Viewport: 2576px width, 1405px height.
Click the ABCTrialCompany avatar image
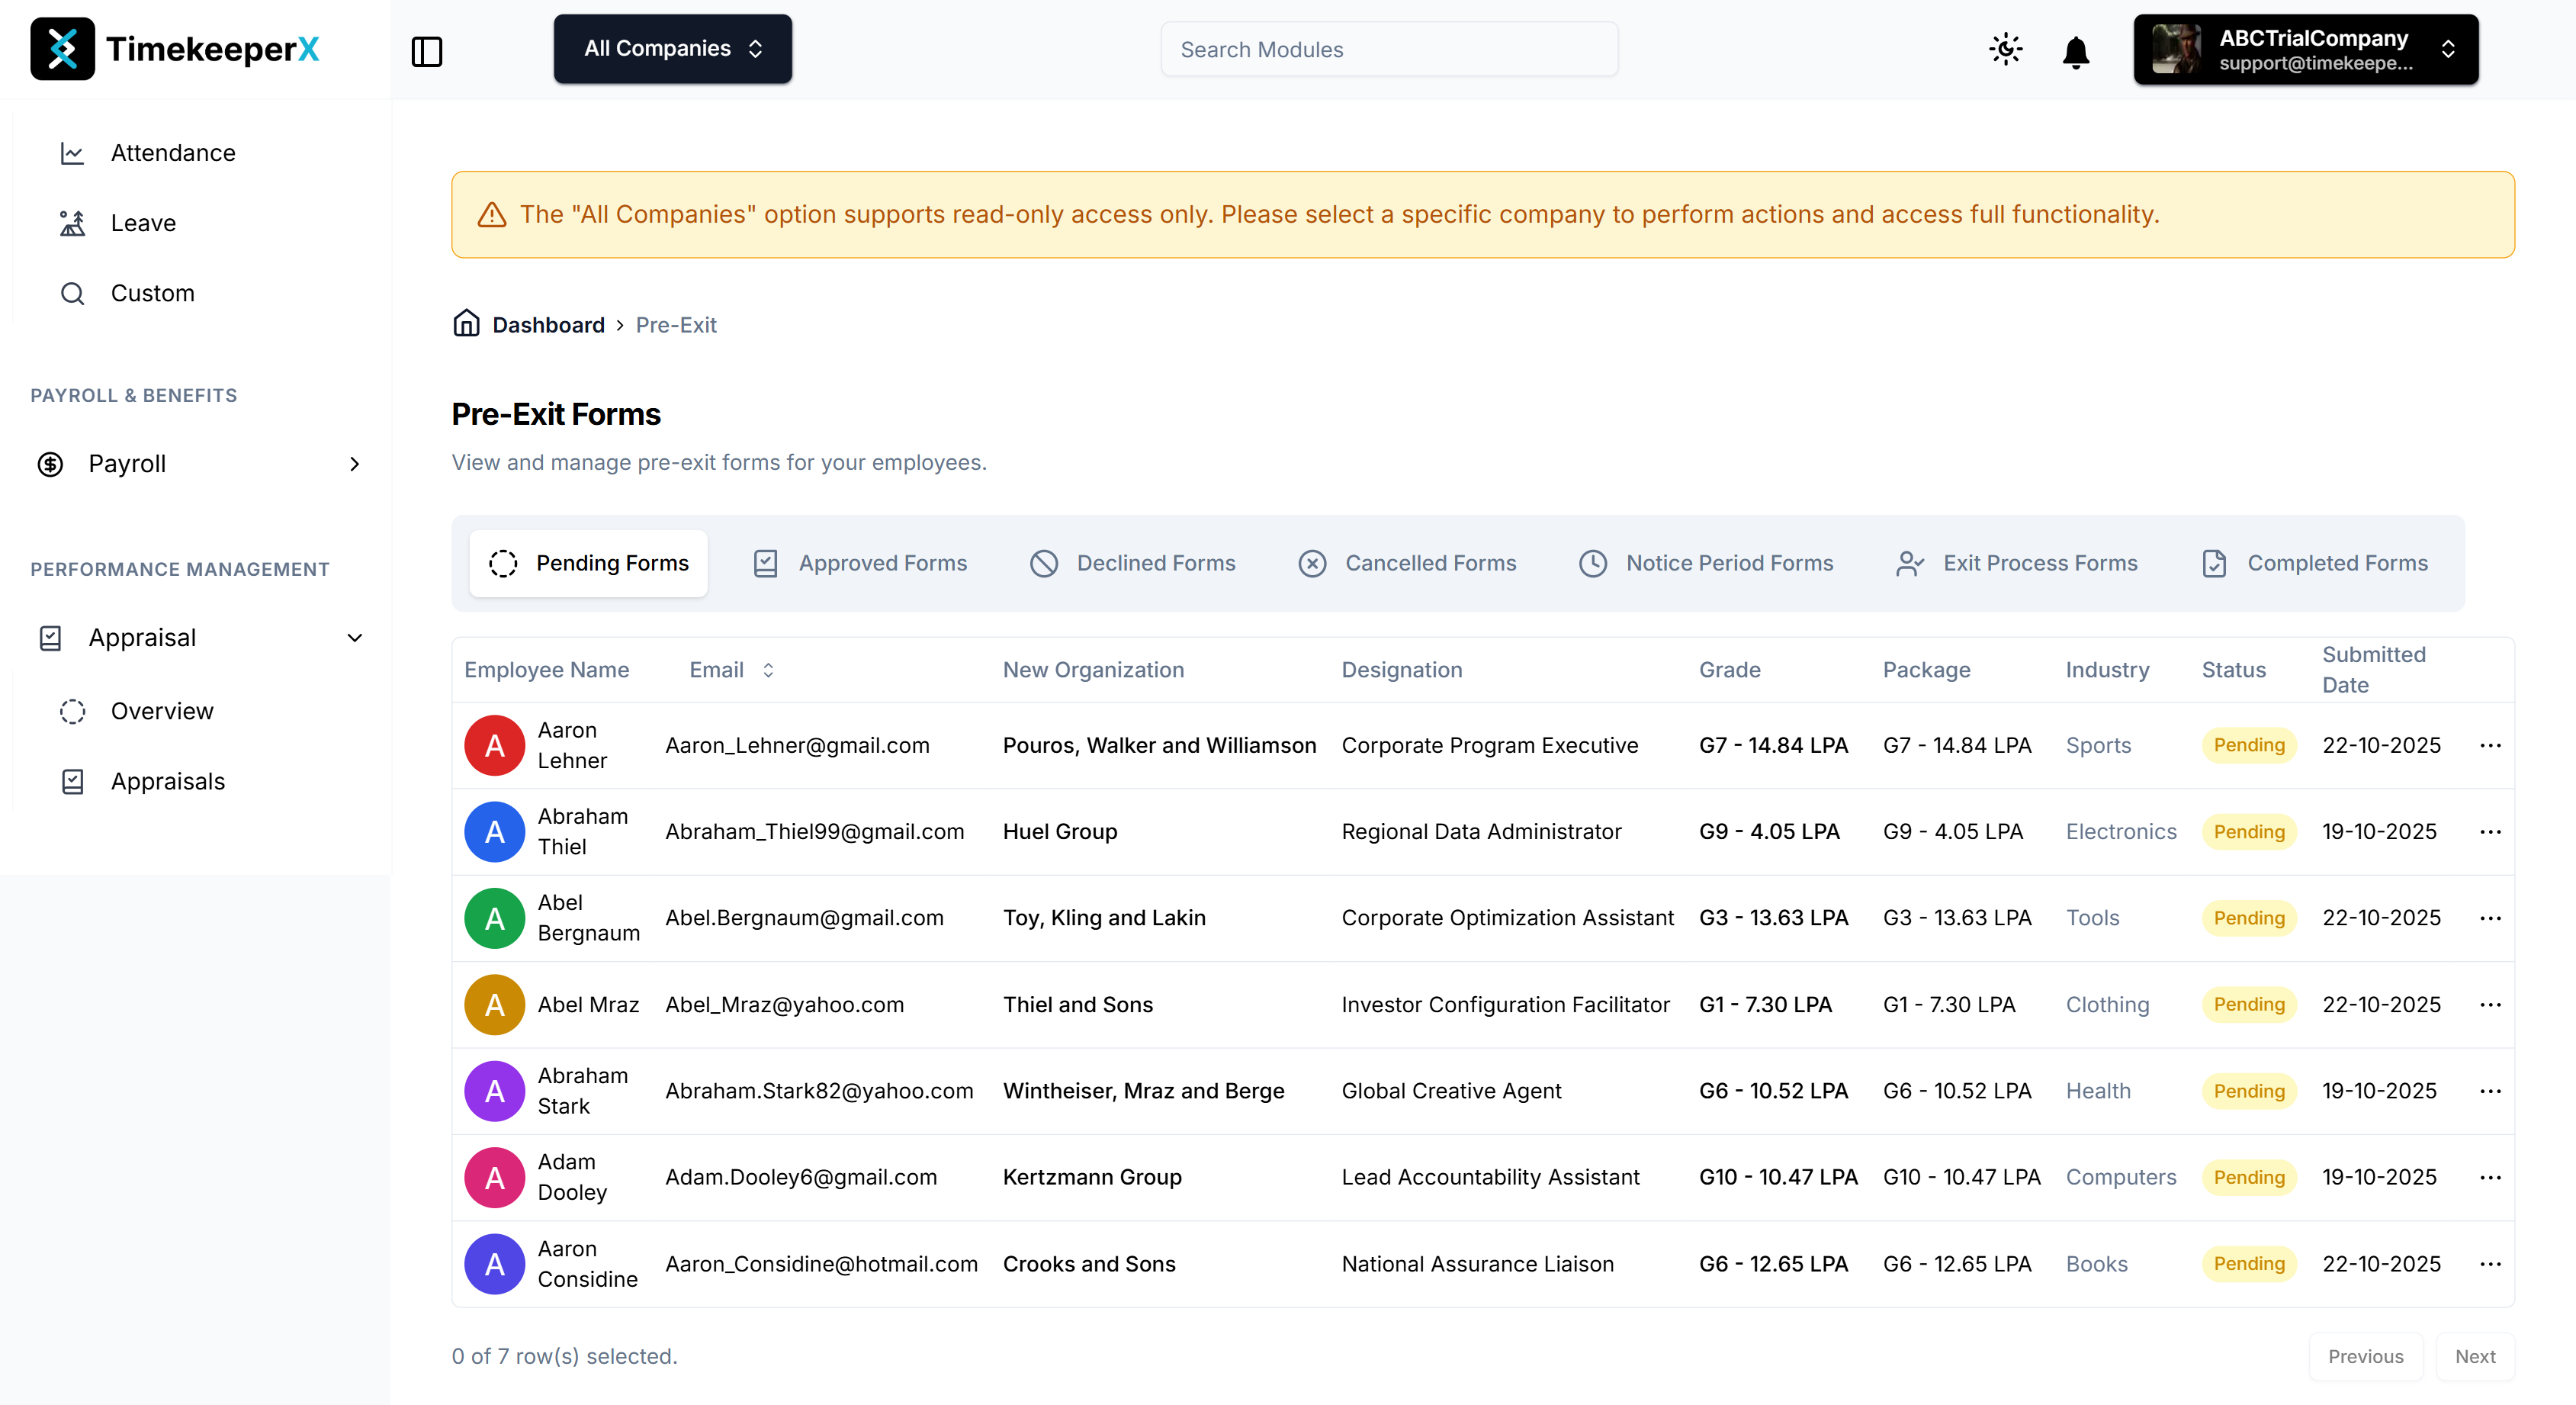click(2176, 49)
